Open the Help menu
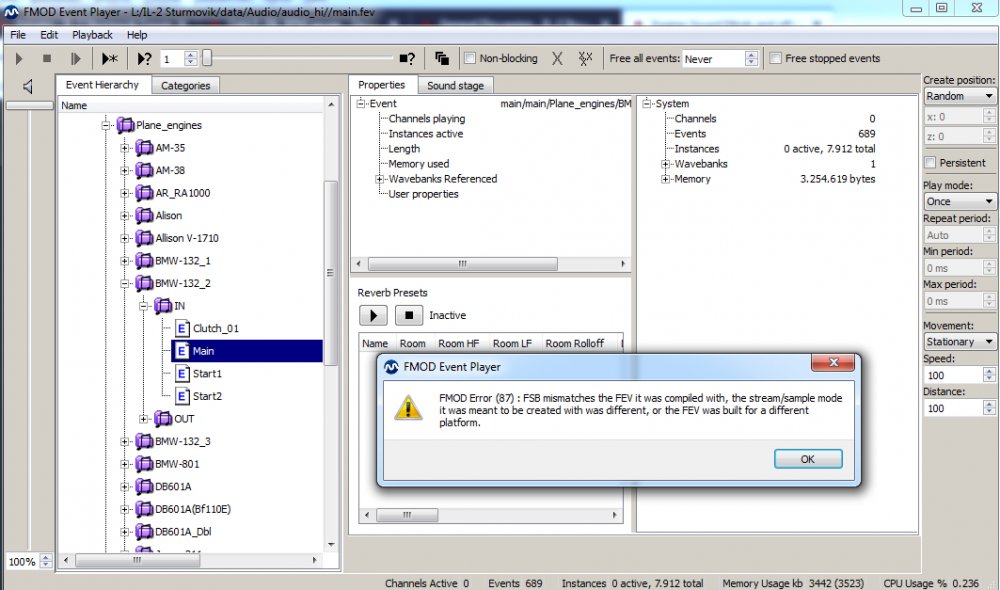1000x590 pixels. pyautogui.click(x=136, y=35)
